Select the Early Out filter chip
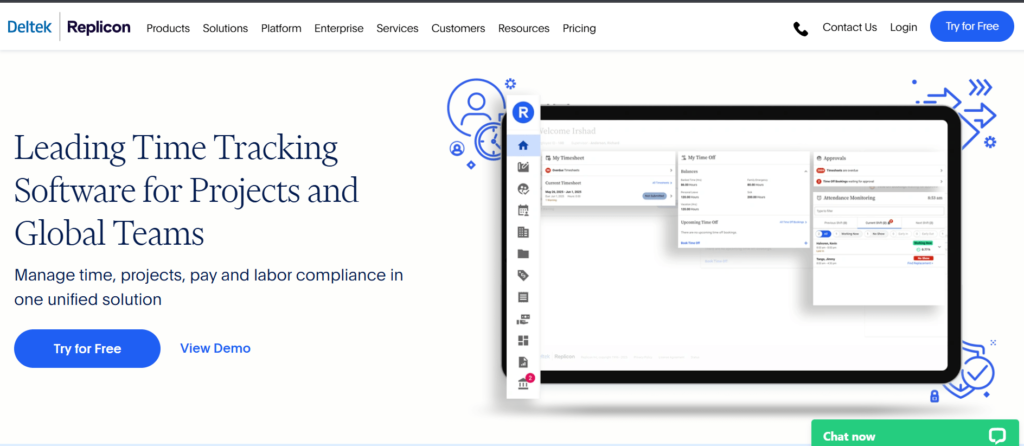Image resolution: width=1024 pixels, height=446 pixels. pos(925,234)
